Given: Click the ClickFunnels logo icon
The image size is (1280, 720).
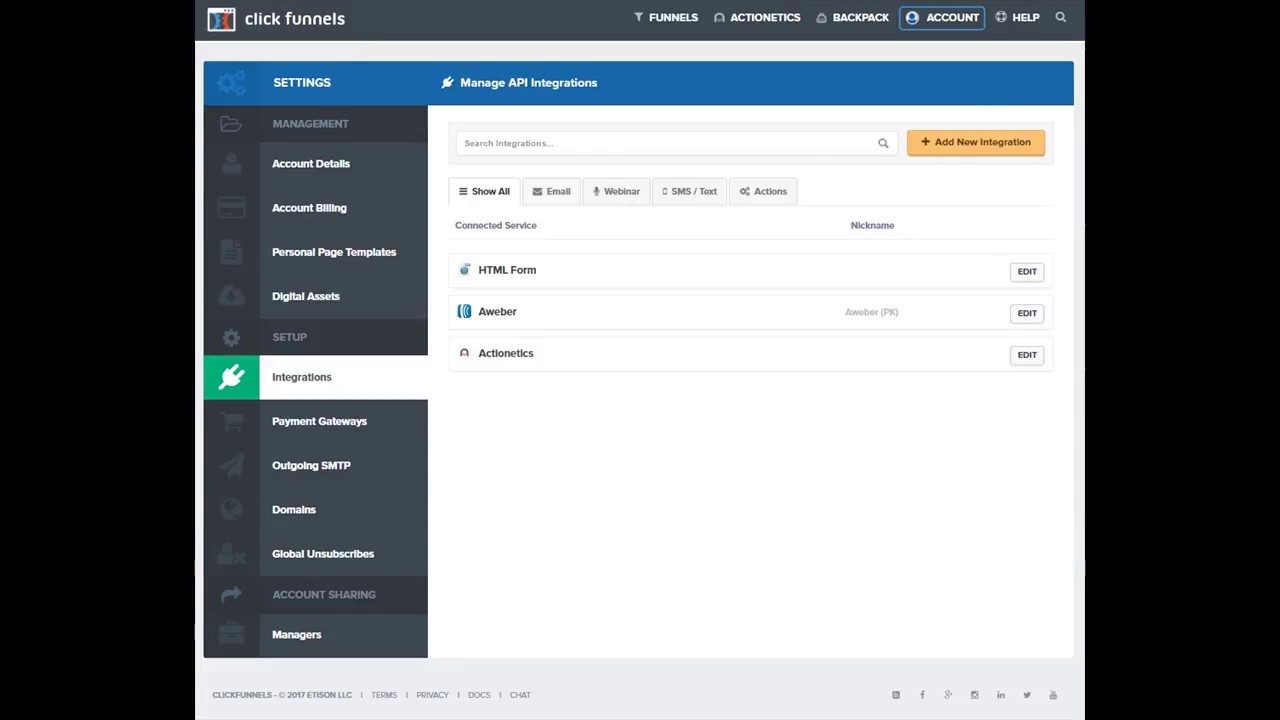Looking at the screenshot, I should coord(221,19).
